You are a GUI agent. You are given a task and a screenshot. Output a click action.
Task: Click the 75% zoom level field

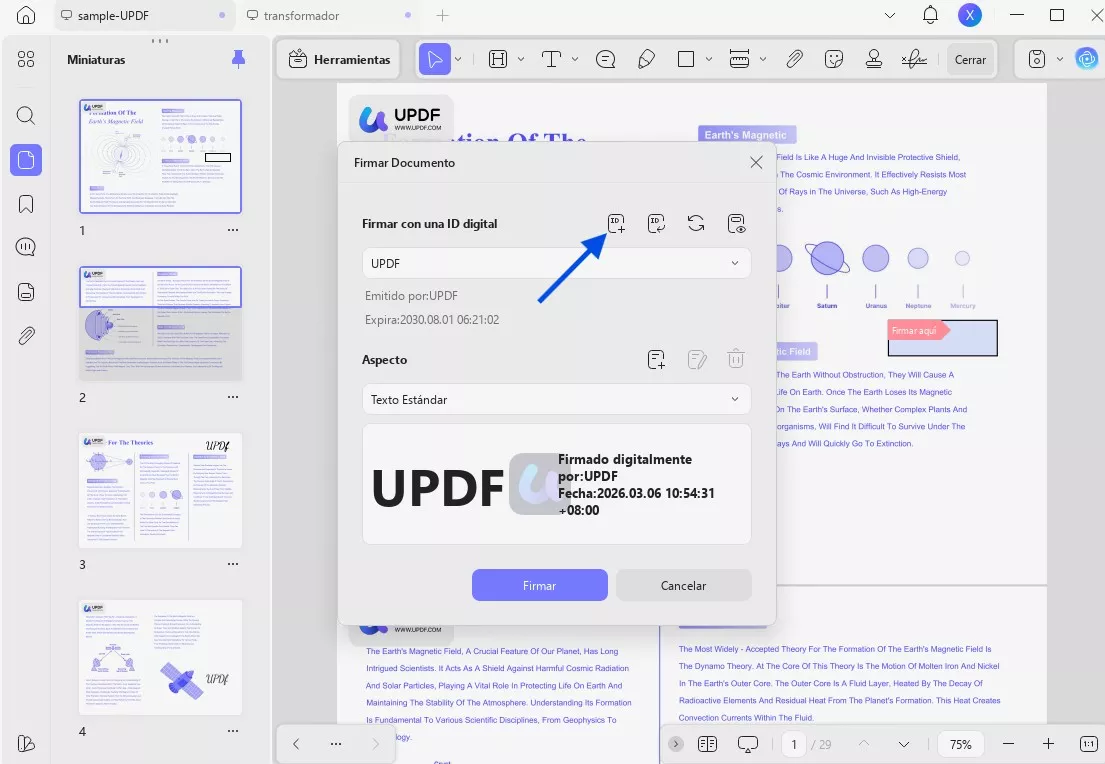(x=961, y=744)
